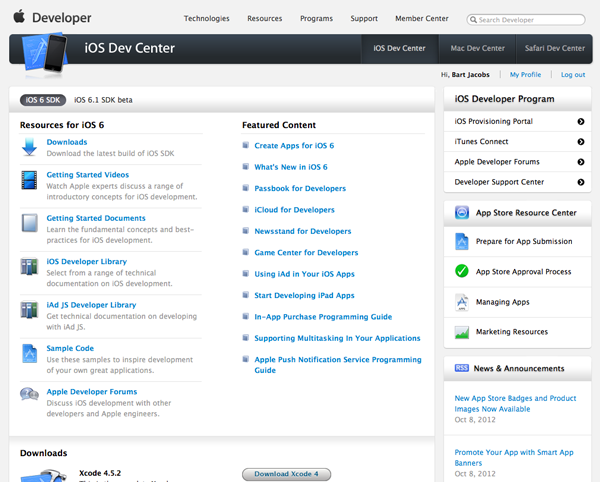Open What's New in iOS 6
Image resolution: width=600 pixels, height=482 pixels.
click(x=291, y=167)
